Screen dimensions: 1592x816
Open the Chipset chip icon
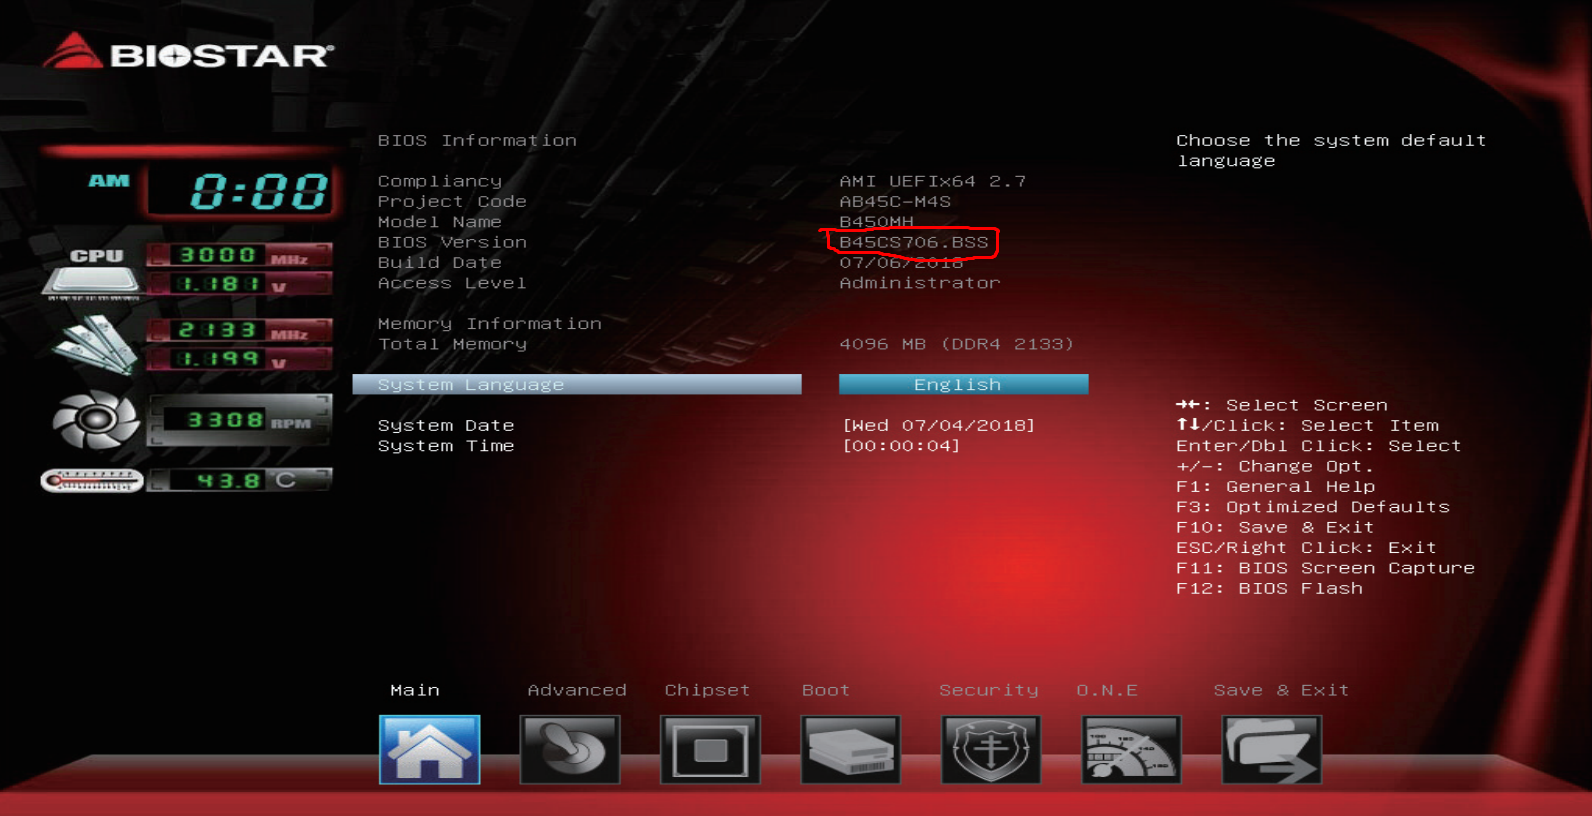coord(710,749)
